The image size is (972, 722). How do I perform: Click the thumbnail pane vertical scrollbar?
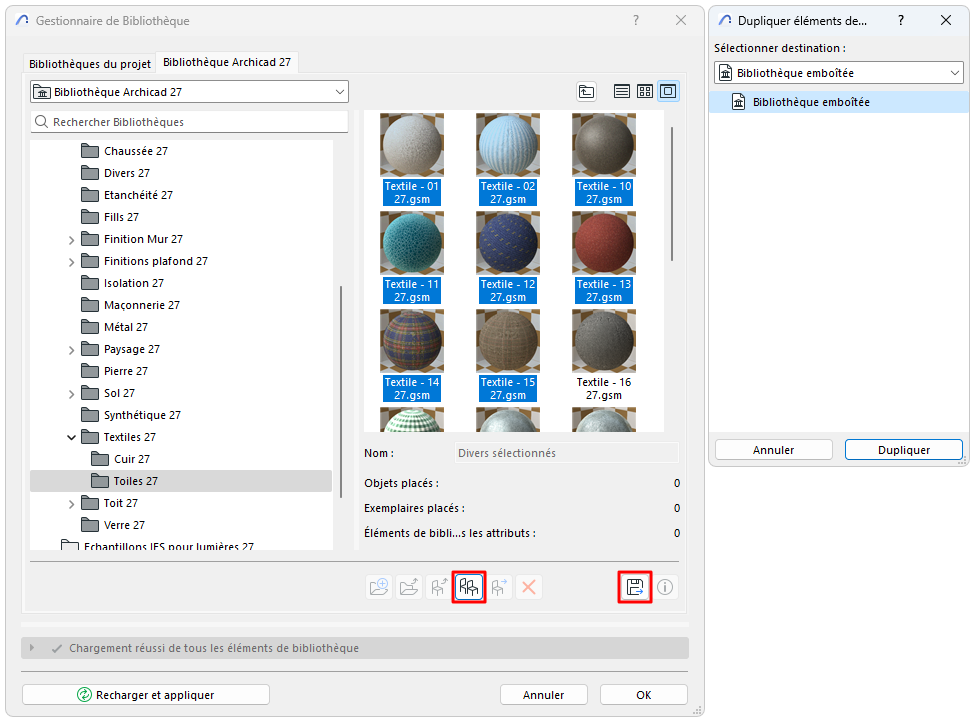click(x=672, y=194)
